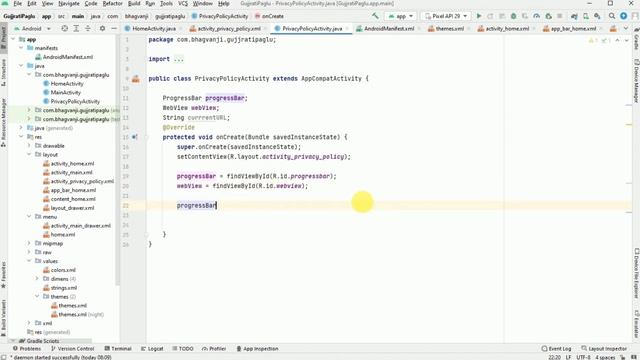
Task: Open the Logcat tool window button
Action: coord(152,349)
